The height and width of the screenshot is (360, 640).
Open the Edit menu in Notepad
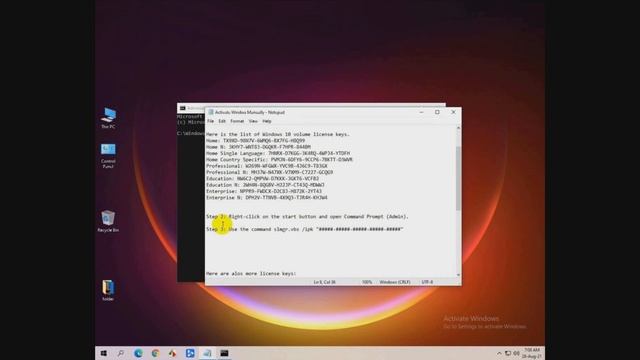[222, 121]
